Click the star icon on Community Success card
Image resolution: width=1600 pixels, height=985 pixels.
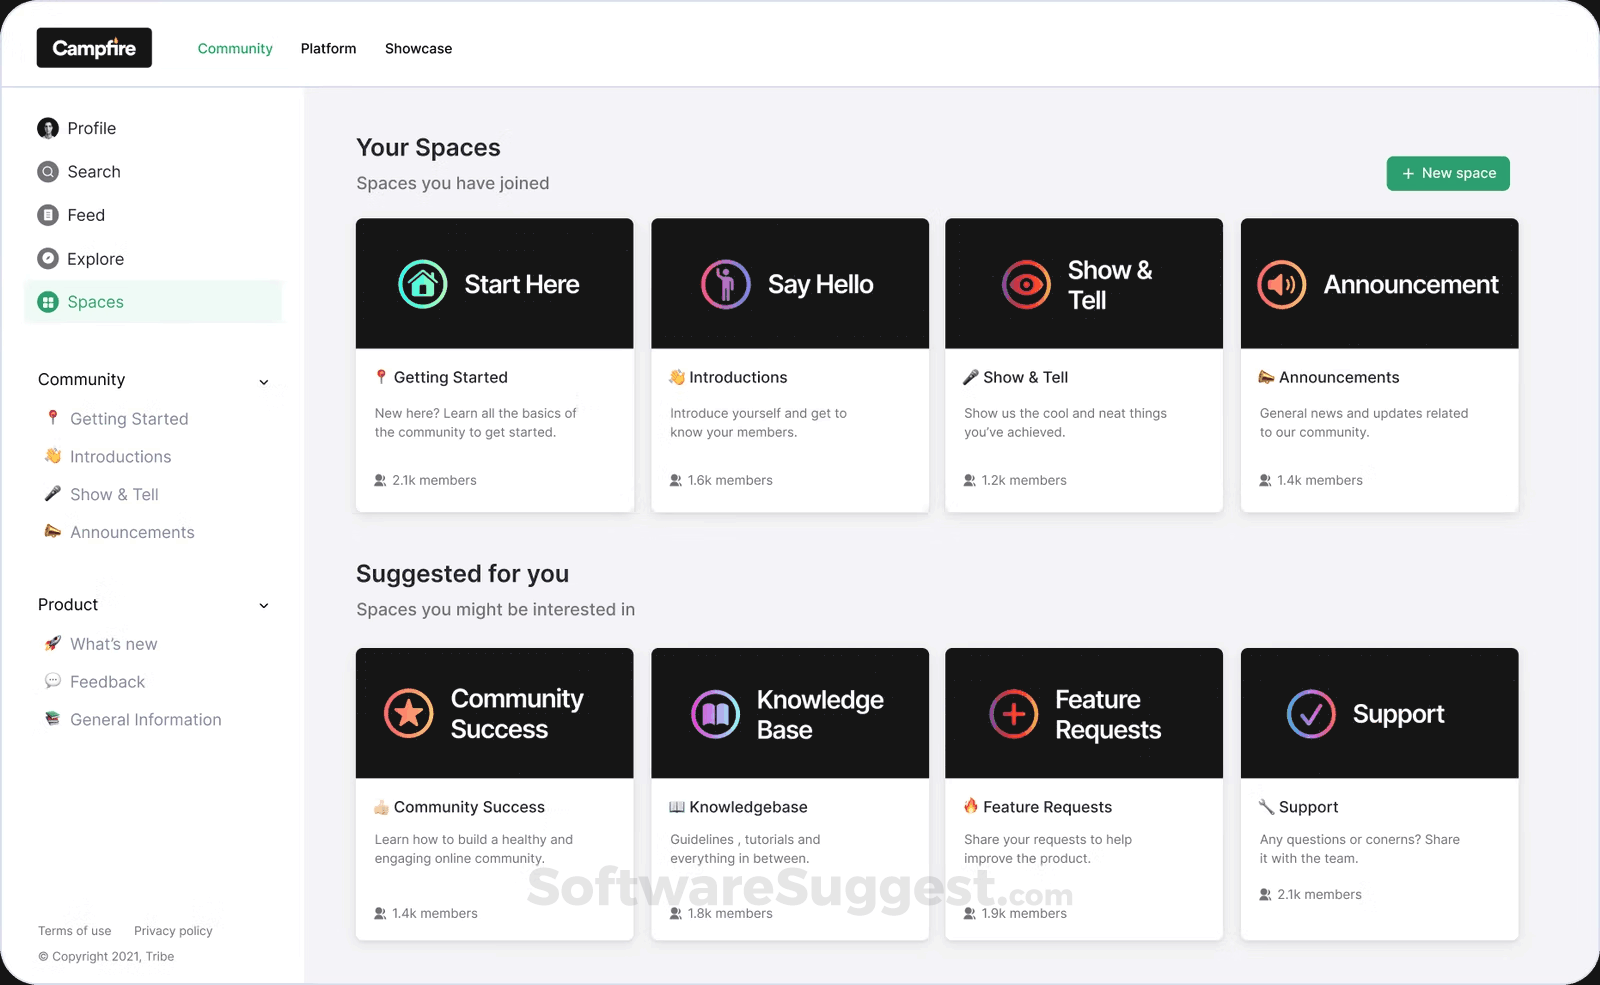[408, 713]
